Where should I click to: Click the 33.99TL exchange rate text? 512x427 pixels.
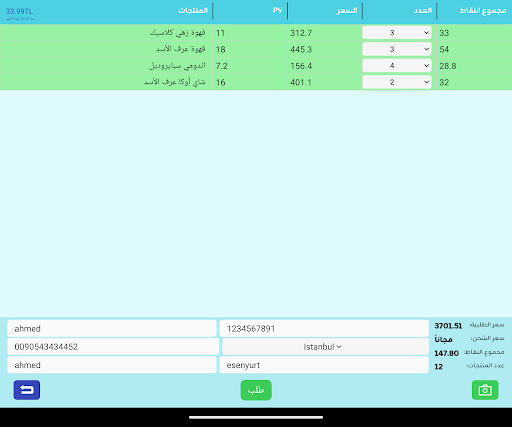click(19, 11)
